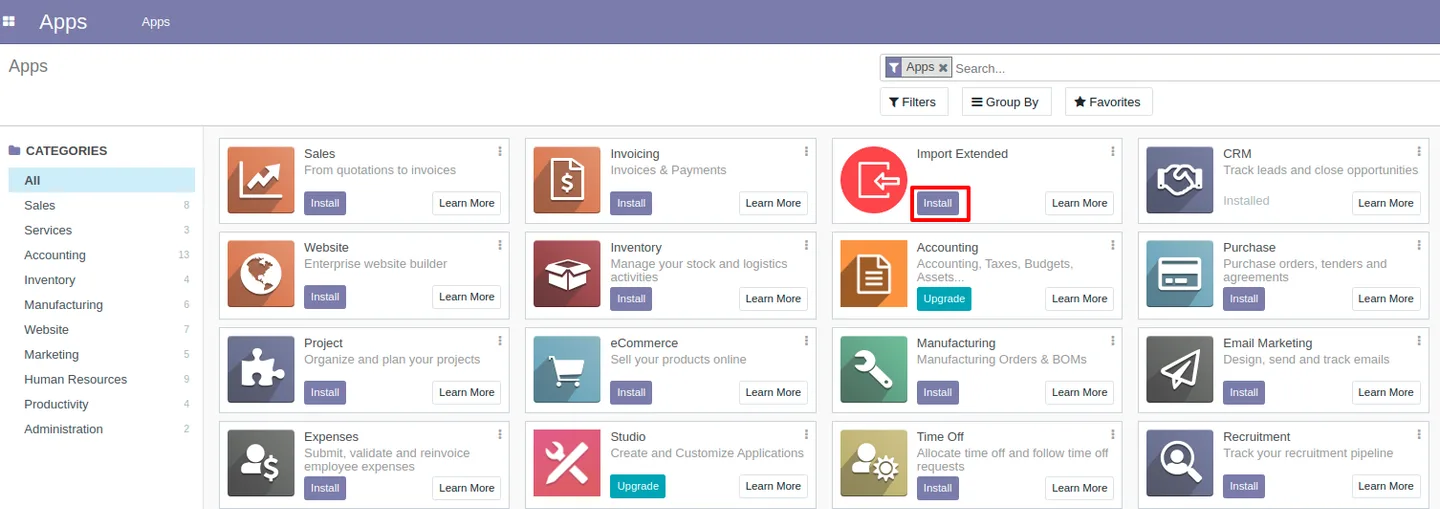
Task: Click Learn More on the CRM card
Action: 1386,203
